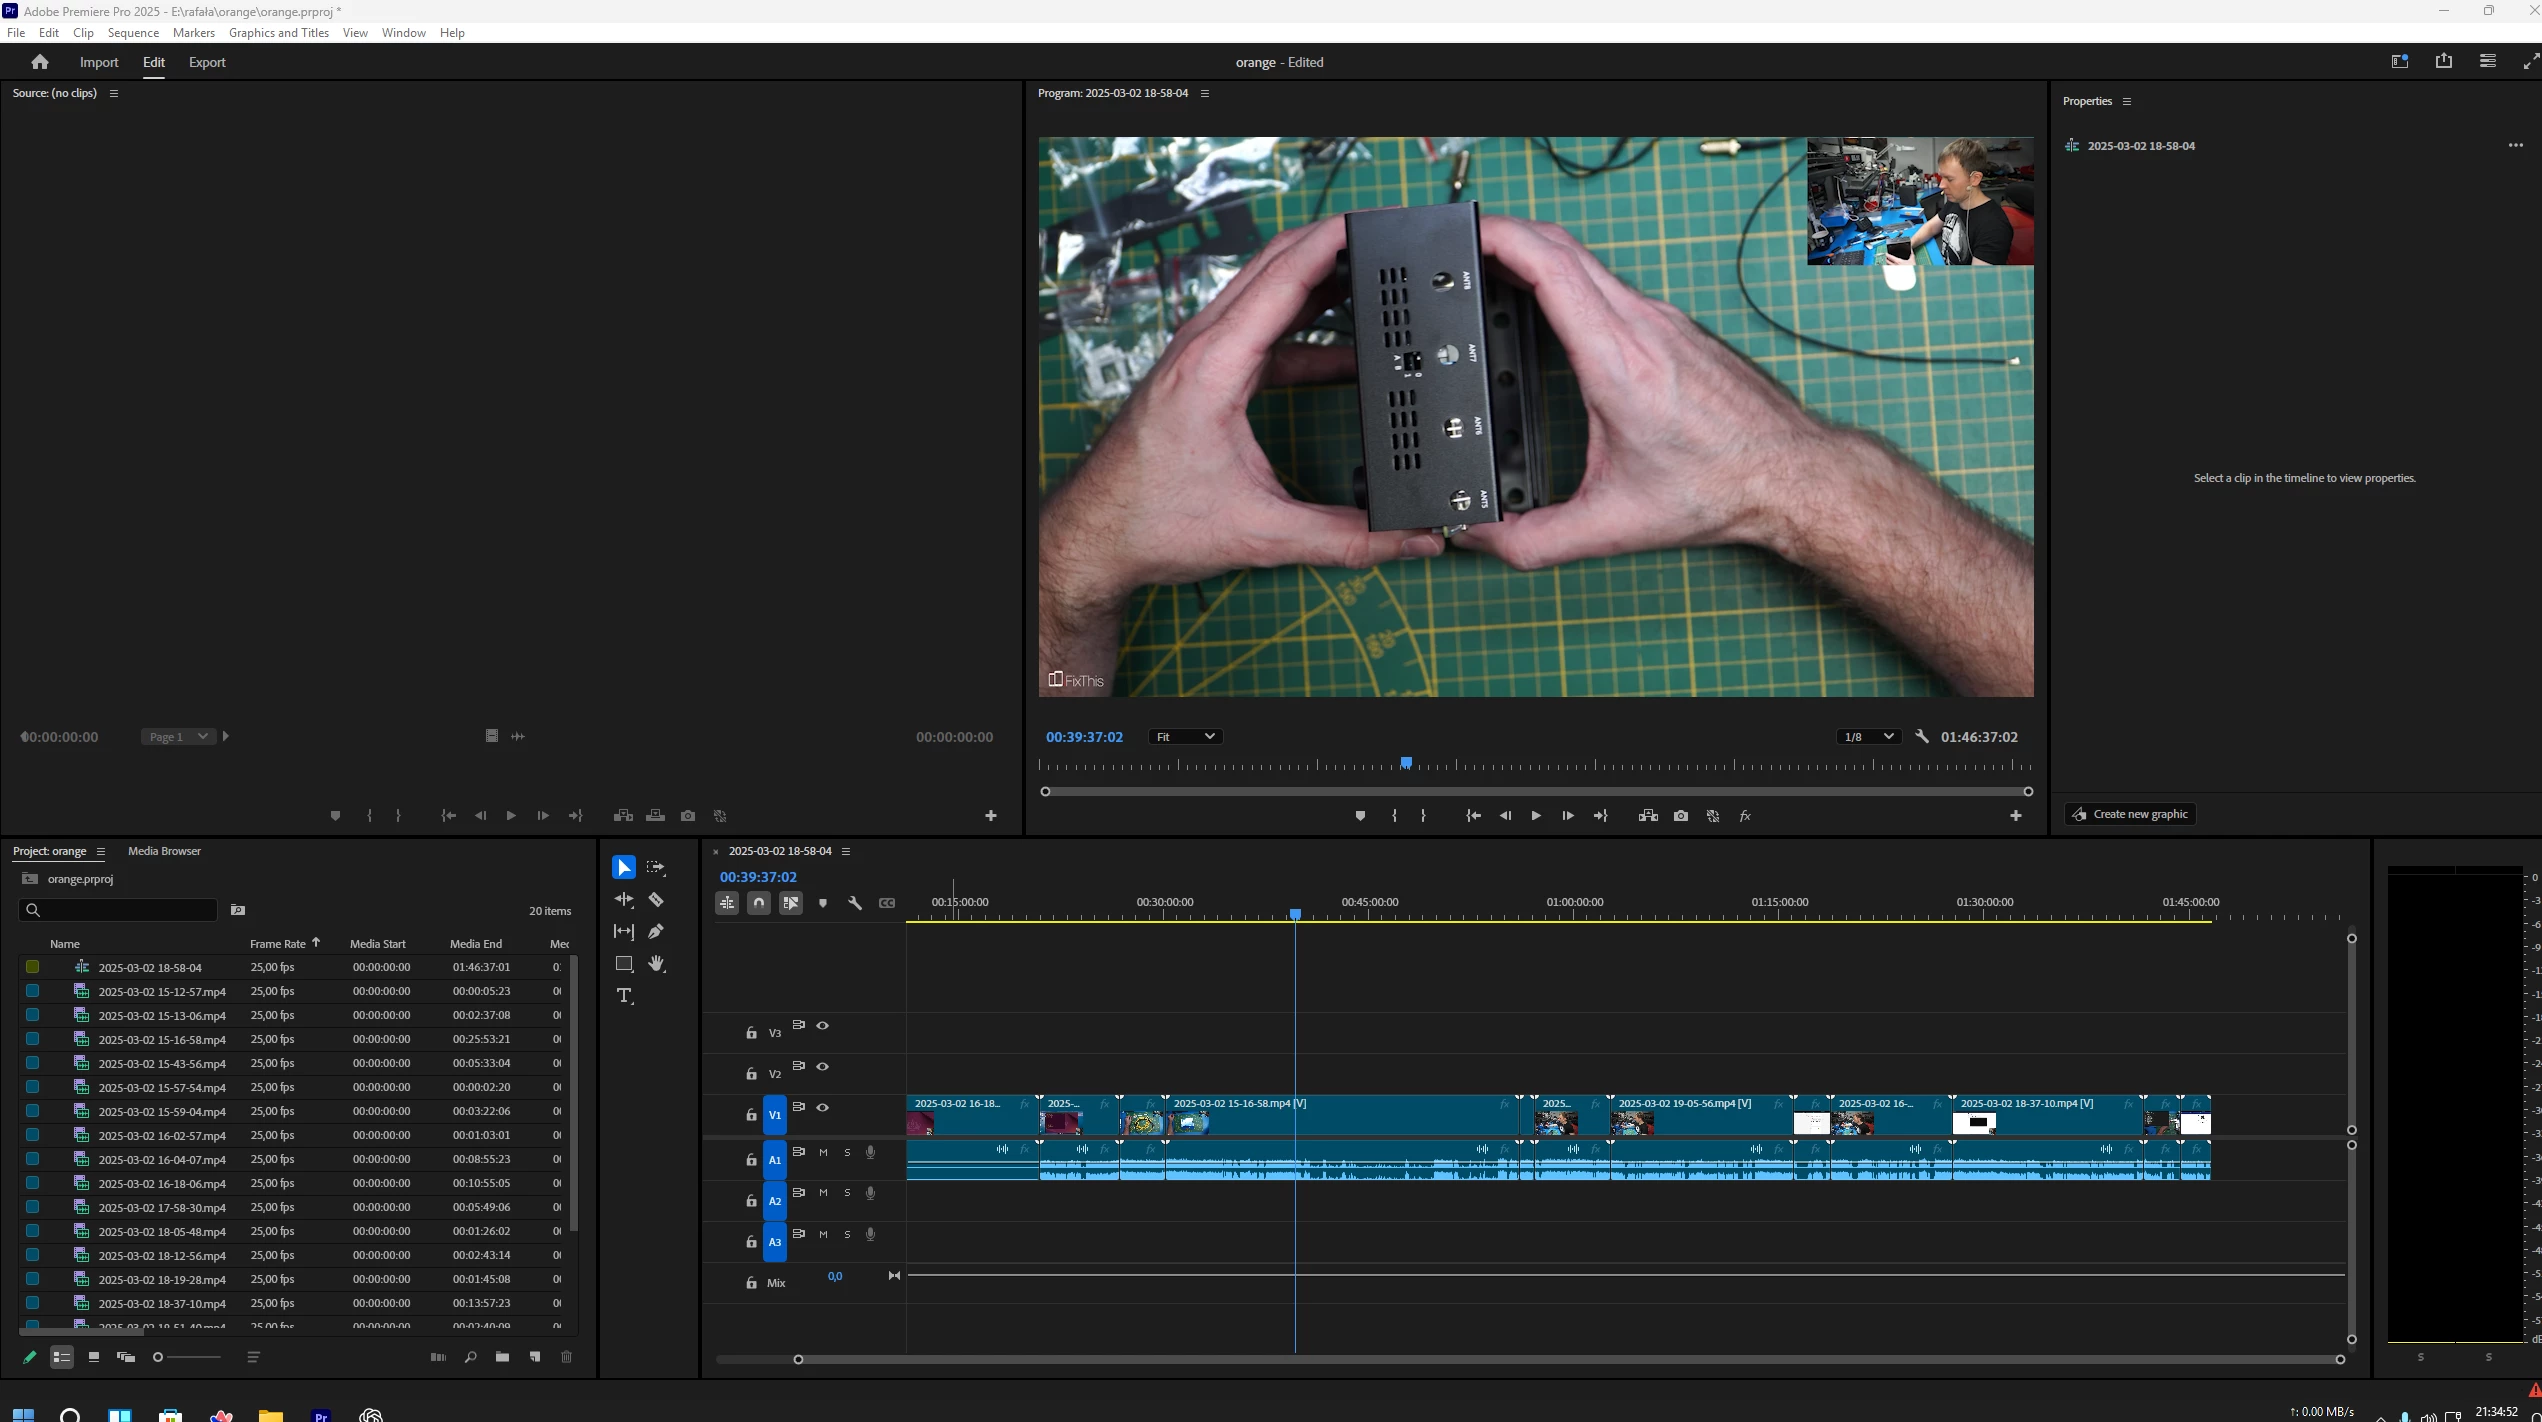
Task: Mute audio track A1
Action: click(x=823, y=1152)
